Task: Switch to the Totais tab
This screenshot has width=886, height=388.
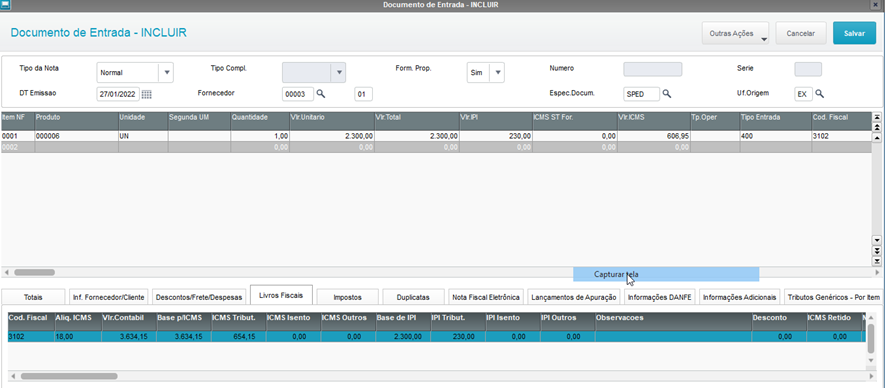Action: pyautogui.click(x=33, y=297)
